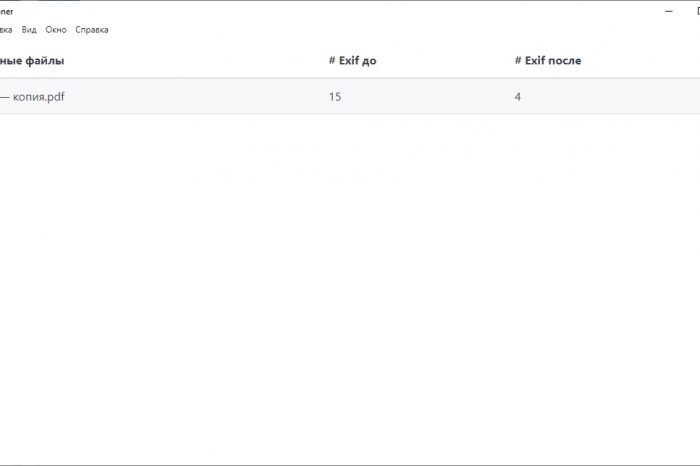Click the Exif-before count value 15

pos(335,97)
